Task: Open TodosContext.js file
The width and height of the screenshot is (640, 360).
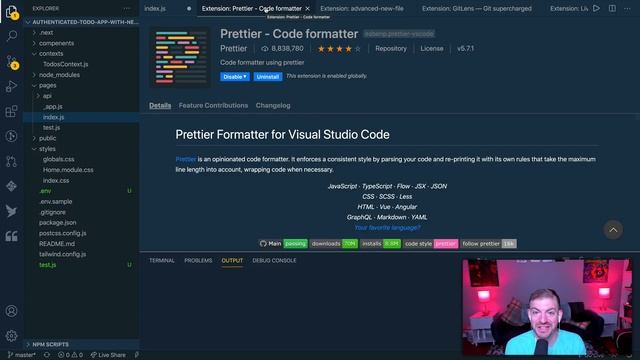Action: point(81,64)
